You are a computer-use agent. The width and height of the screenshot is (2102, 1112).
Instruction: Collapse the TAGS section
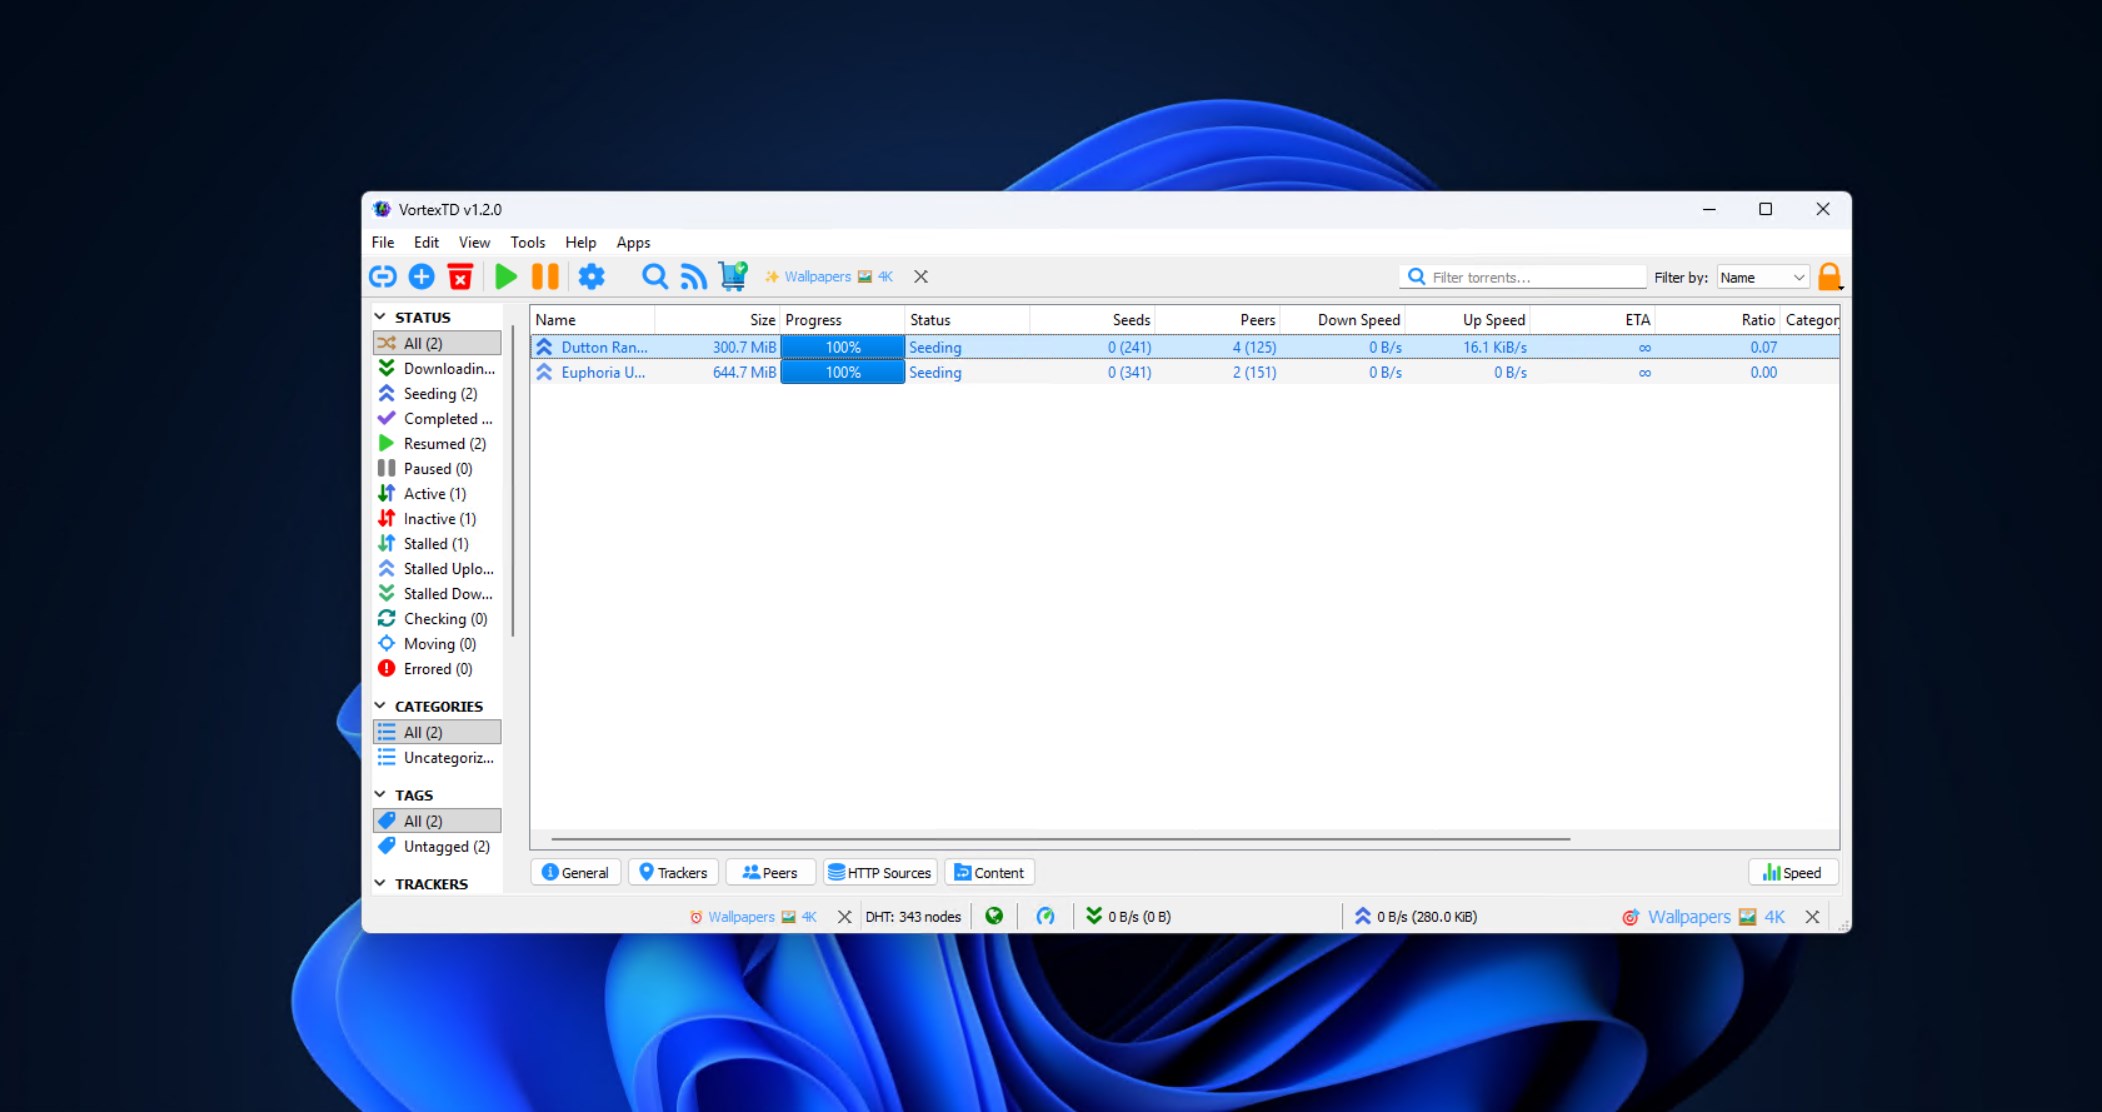[380, 794]
